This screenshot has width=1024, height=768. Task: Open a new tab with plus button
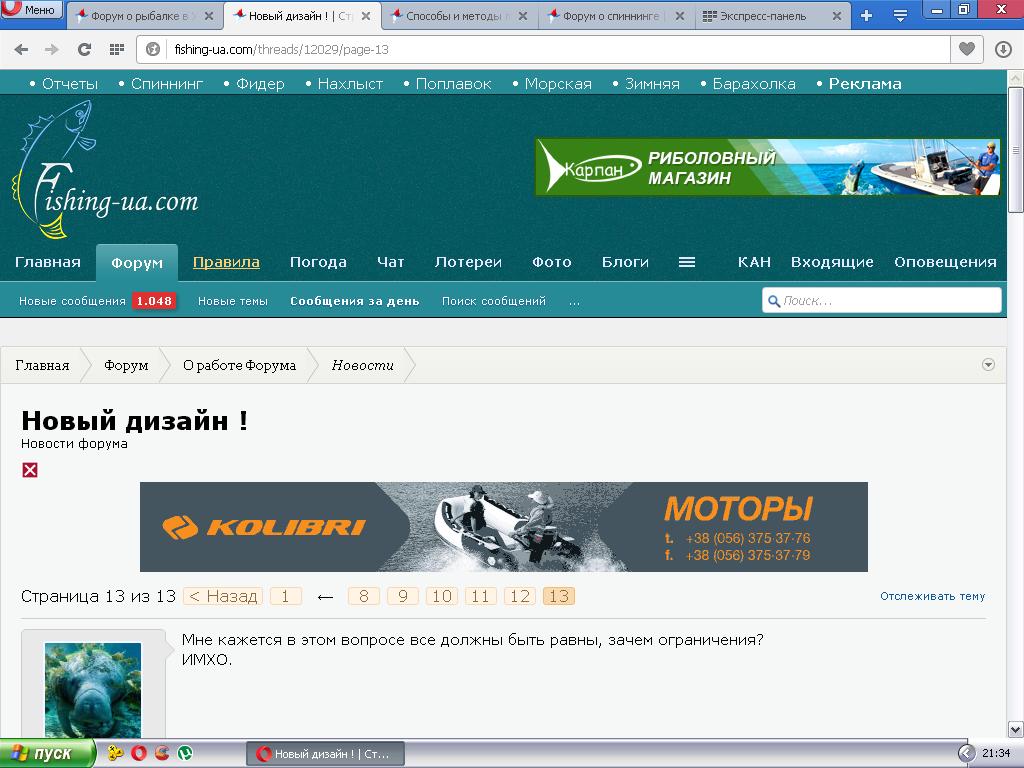point(866,15)
